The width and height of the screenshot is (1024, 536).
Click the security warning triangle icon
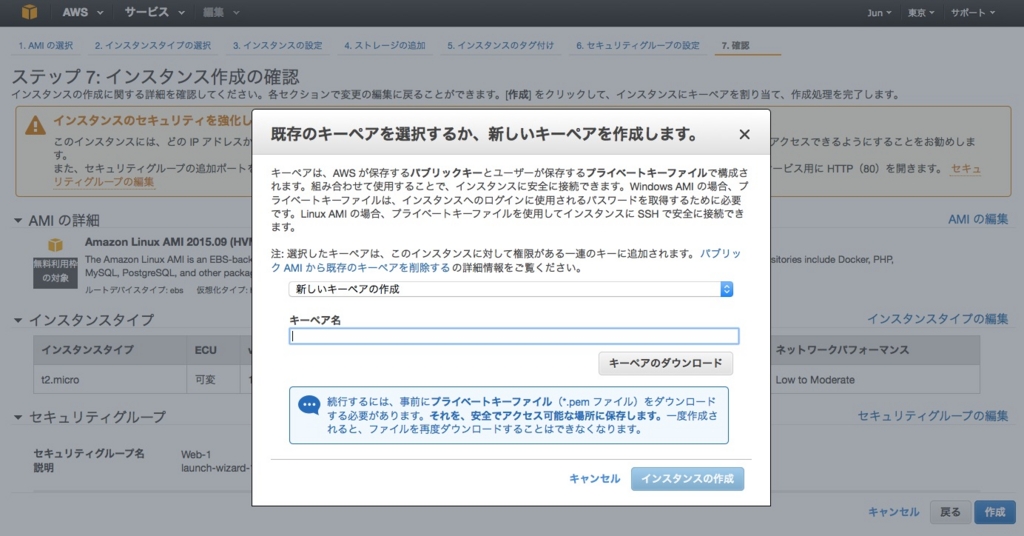[35, 125]
